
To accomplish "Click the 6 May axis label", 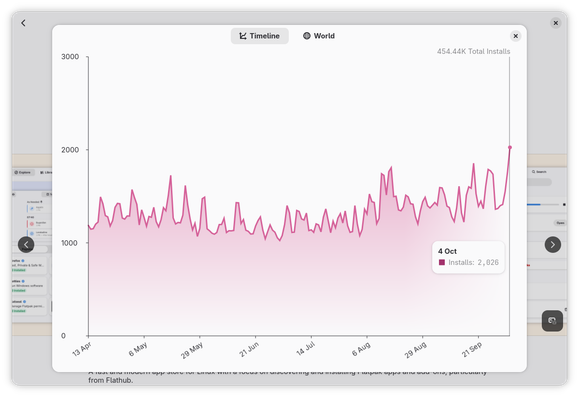I will coord(138,349).
